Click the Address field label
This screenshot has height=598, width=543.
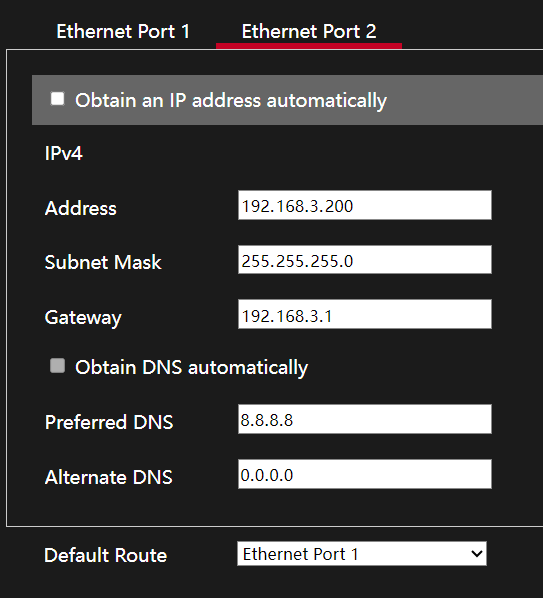coord(80,208)
